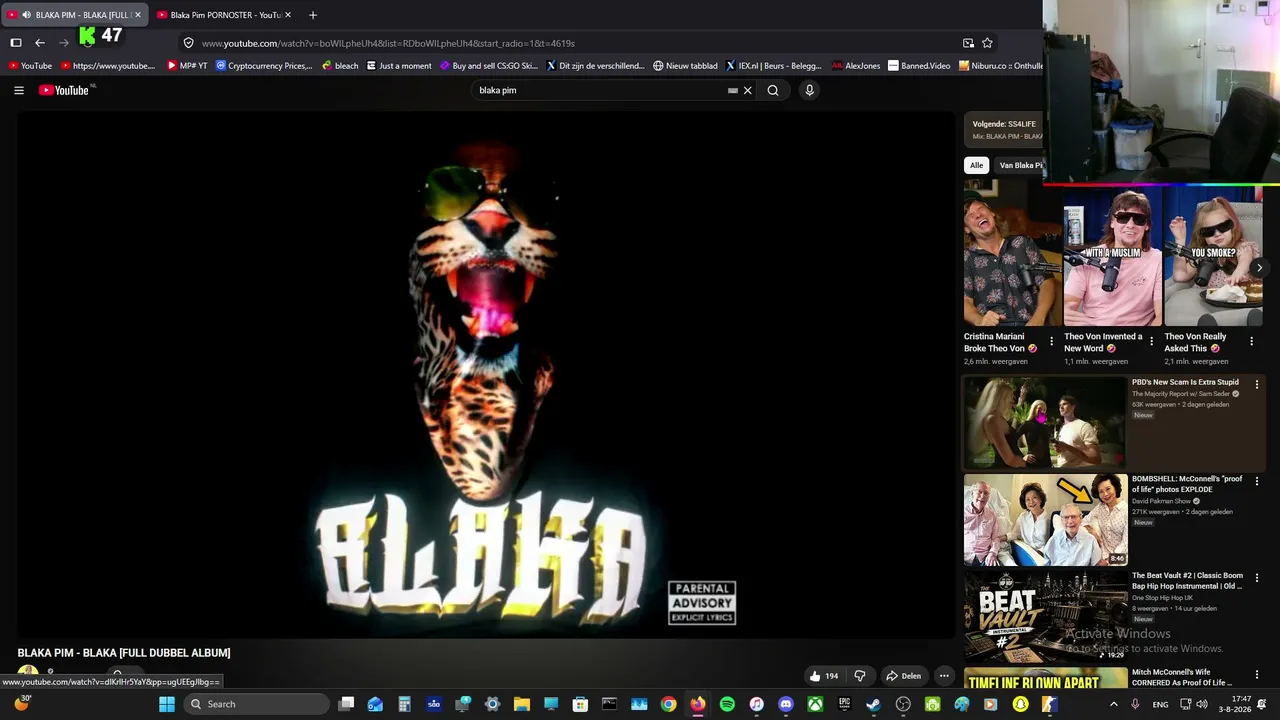Launch Steam from the taskbar
This screenshot has width=1280, height=720.
point(873,704)
